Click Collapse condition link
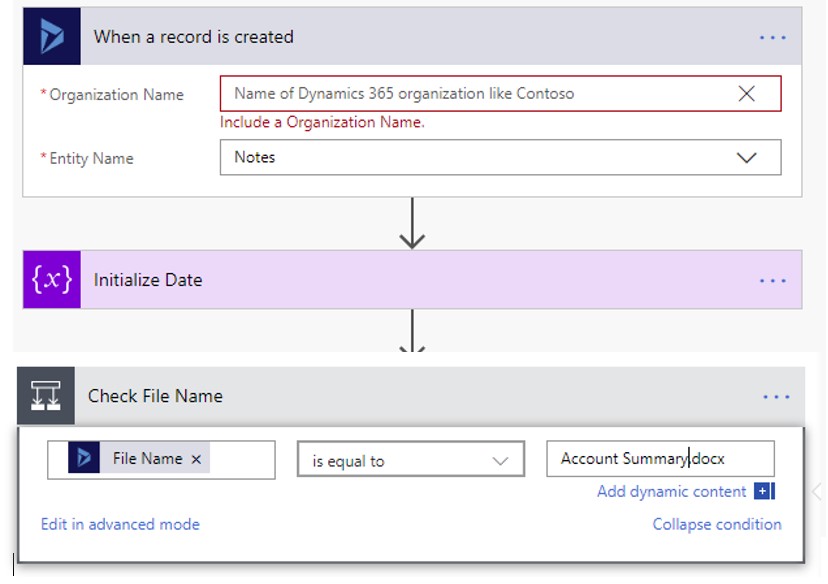 point(717,524)
